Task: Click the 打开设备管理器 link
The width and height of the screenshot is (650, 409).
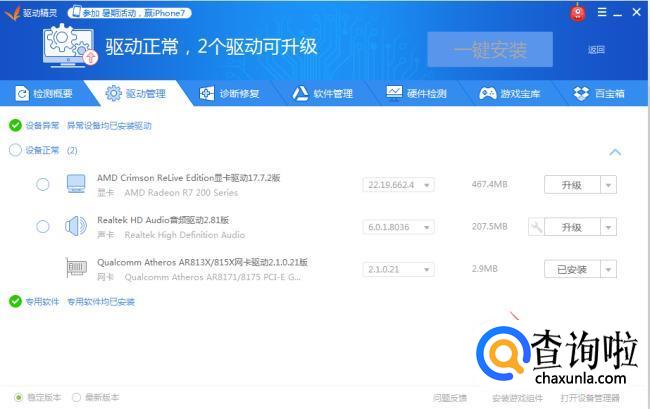Action: [590, 398]
